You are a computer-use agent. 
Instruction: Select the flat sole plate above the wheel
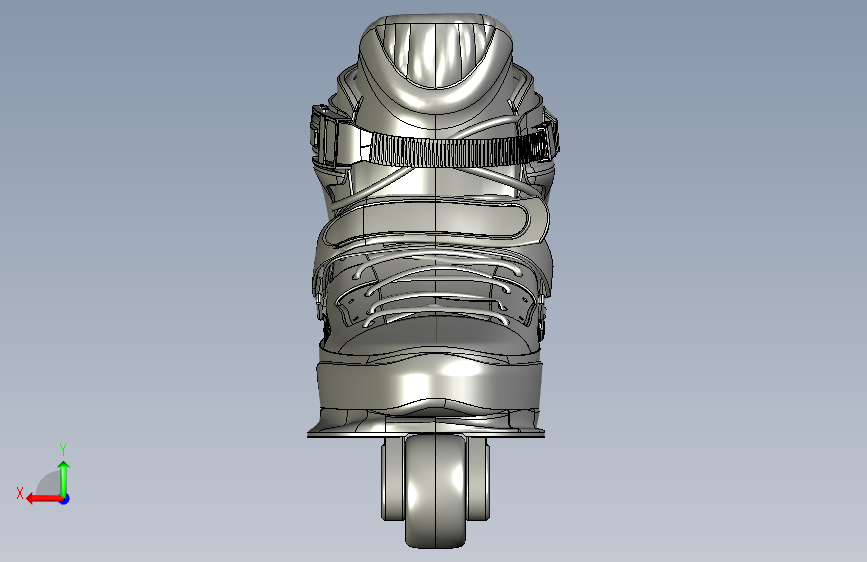pos(426,435)
